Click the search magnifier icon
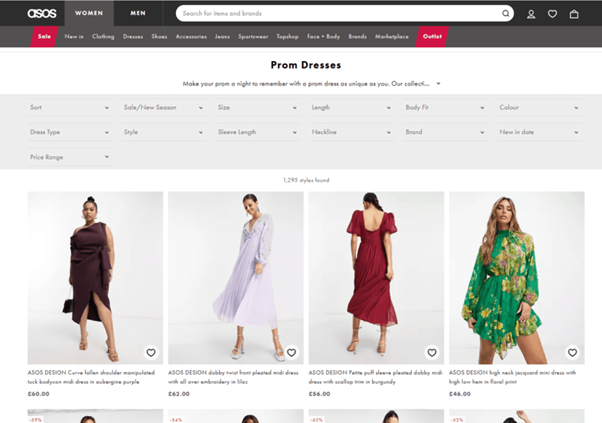Viewport: 602px width, 423px height. (506, 14)
